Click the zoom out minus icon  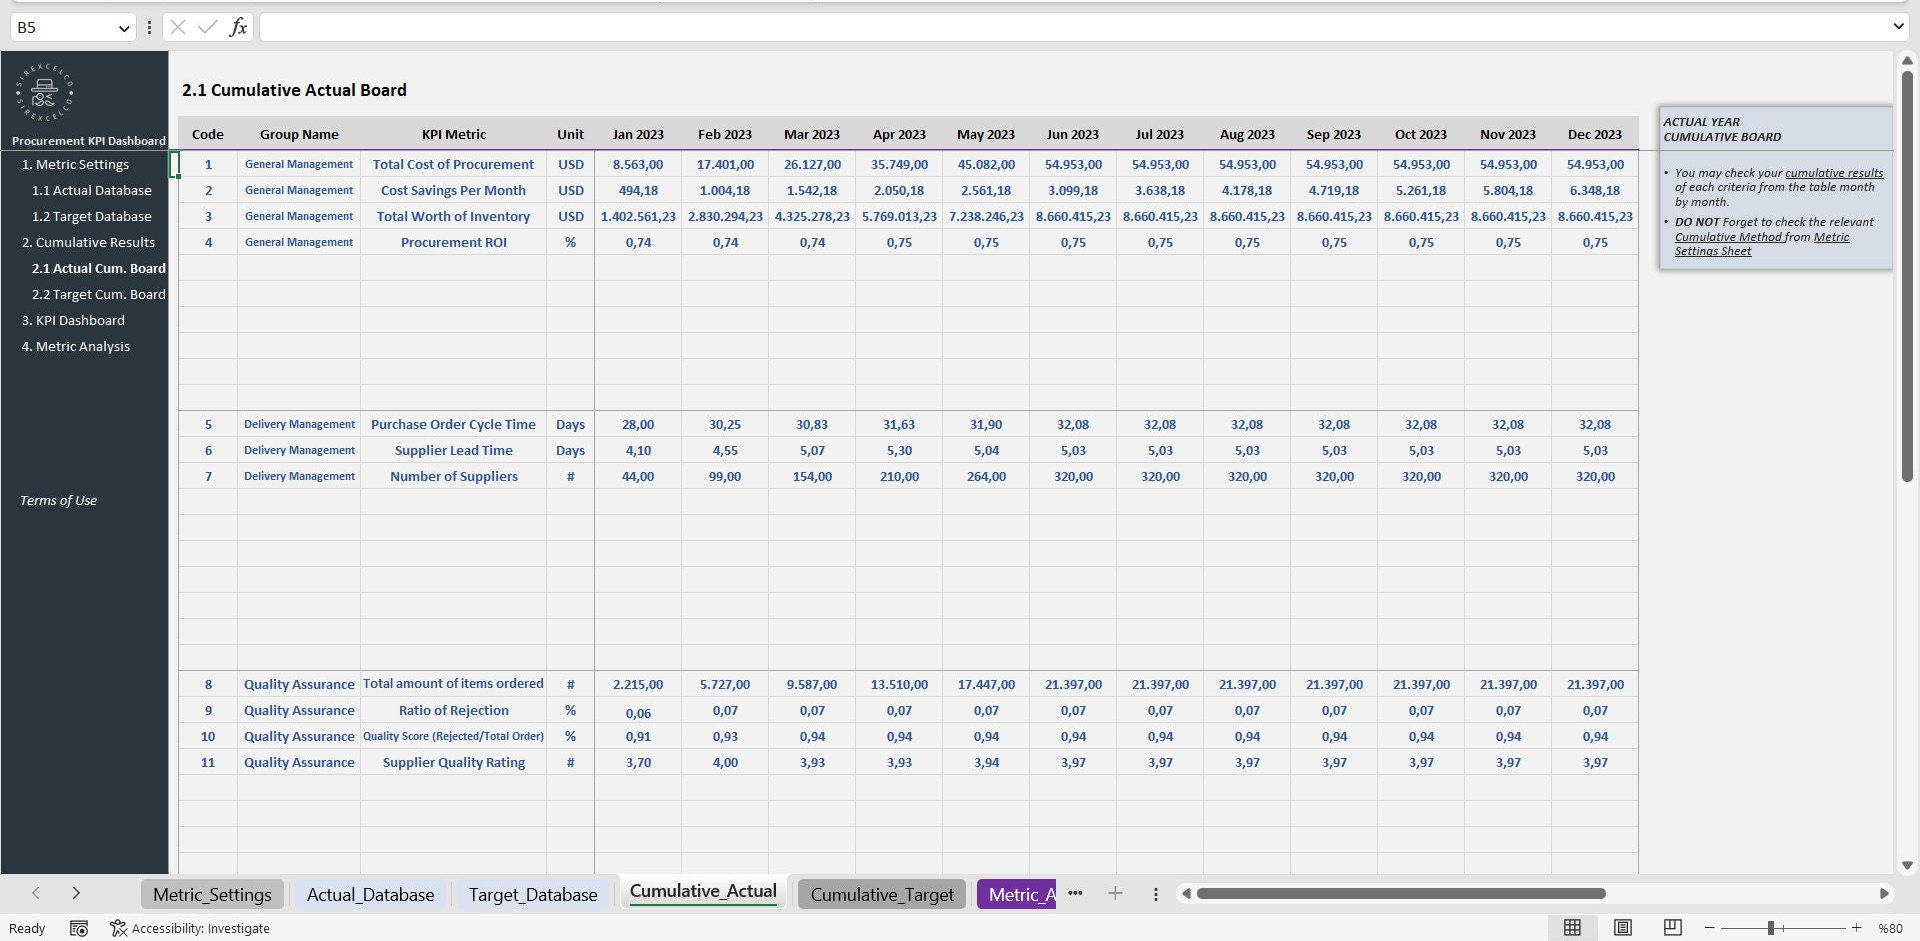(1710, 928)
